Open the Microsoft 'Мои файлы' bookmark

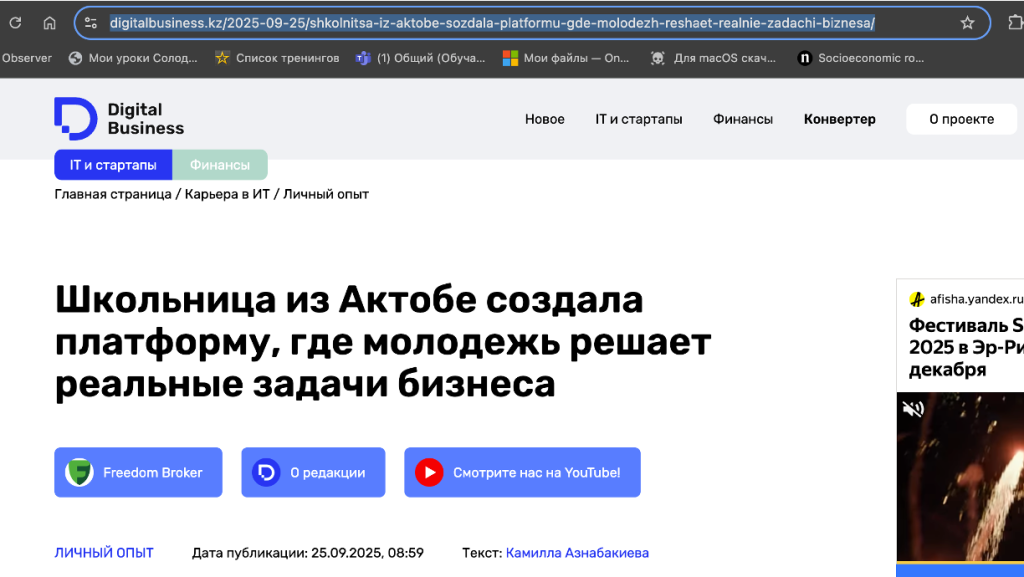coord(566,58)
